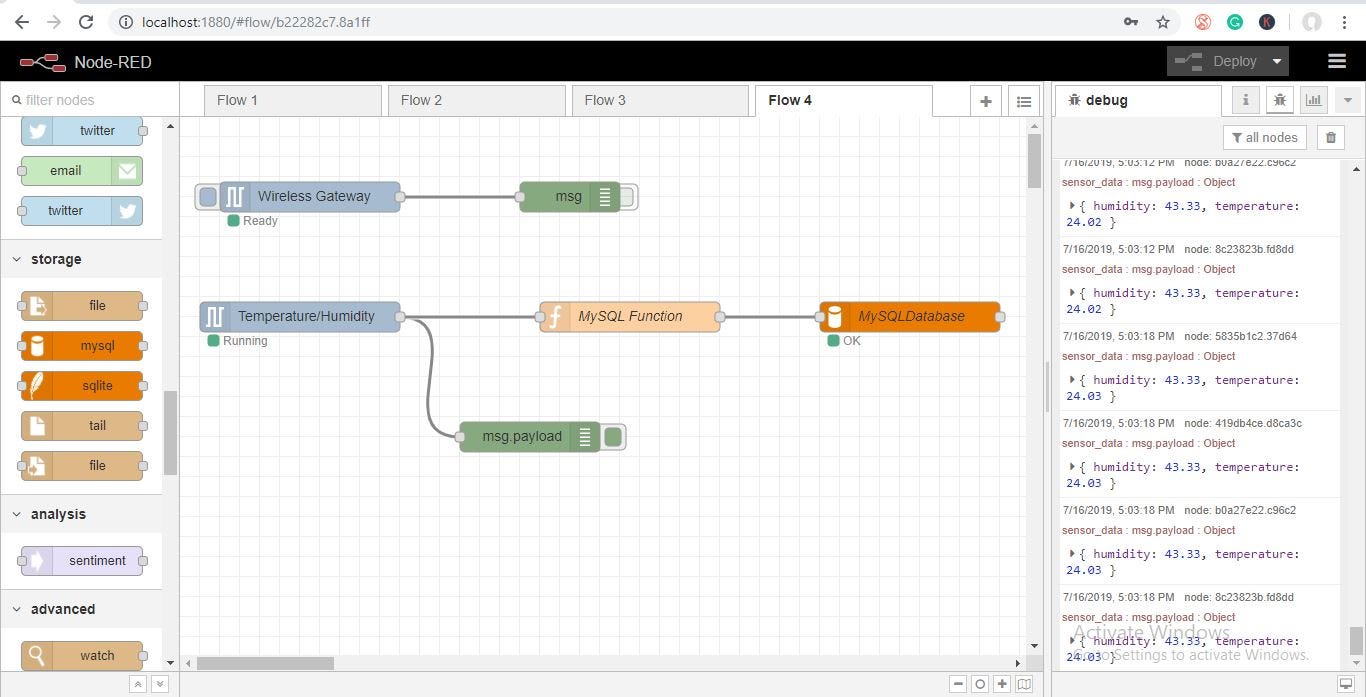Image resolution: width=1366 pixels, height=697 pixels.
Task: Open the node information panel icon
Action: coord(1245,99)
